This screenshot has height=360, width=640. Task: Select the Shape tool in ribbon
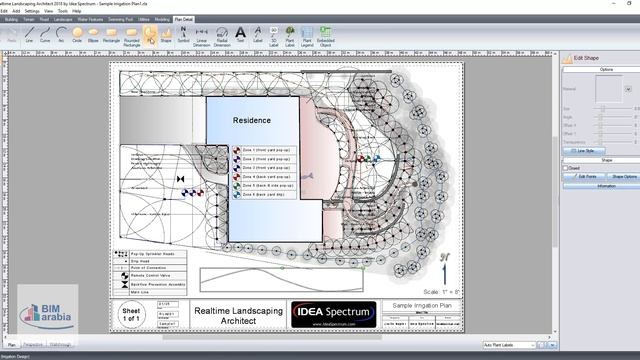pos(166,35)
